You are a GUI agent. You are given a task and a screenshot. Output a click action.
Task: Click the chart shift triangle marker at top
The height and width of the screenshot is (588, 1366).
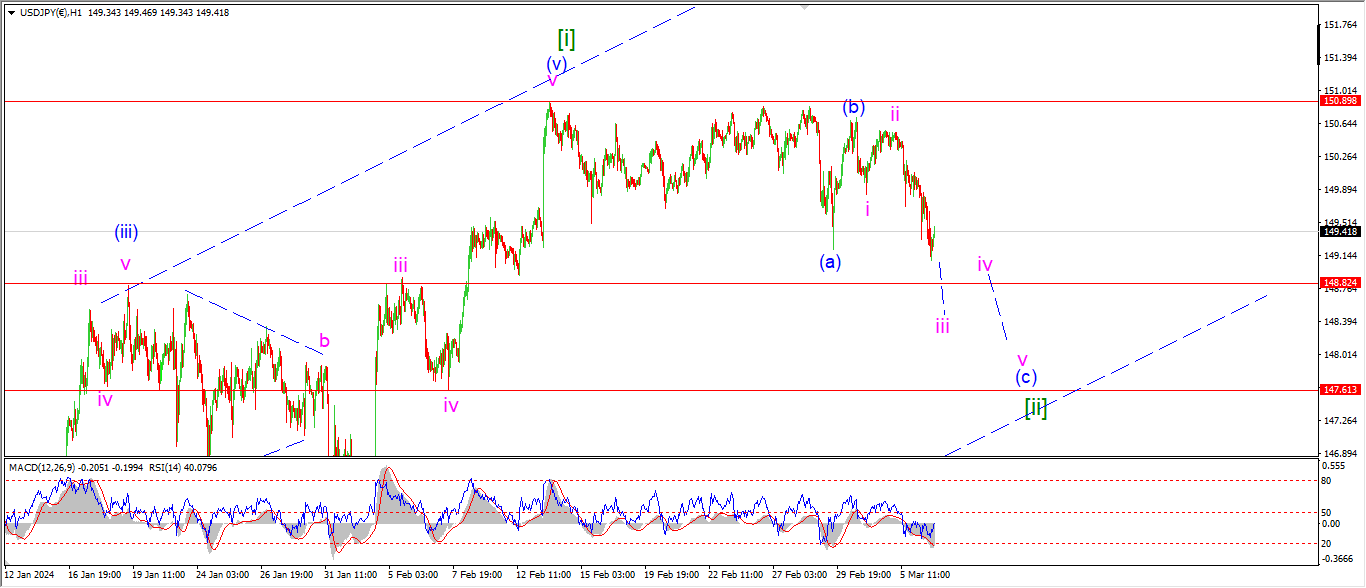804,5
